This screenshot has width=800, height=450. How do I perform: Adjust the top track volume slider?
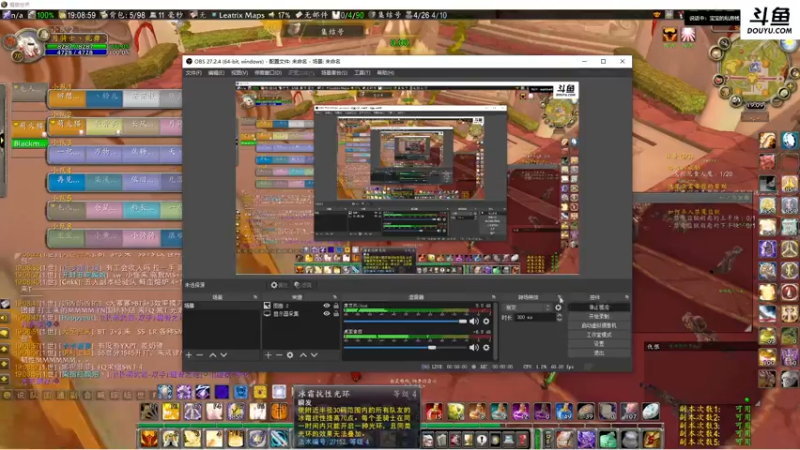pos(405,321)
